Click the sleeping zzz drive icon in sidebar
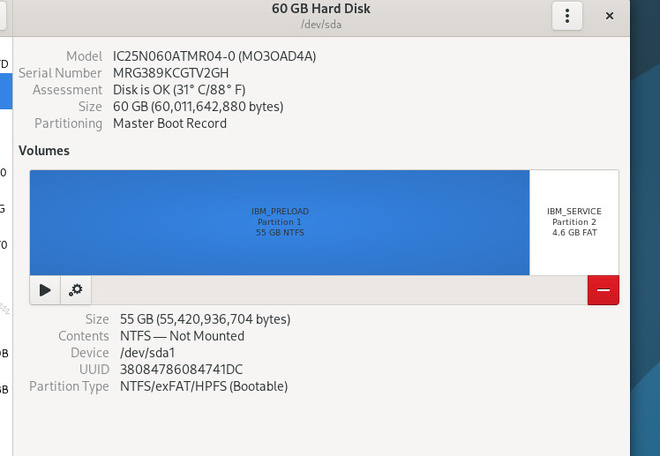The height and width of the screenshot is (456, 660). [x=5, y=308]
